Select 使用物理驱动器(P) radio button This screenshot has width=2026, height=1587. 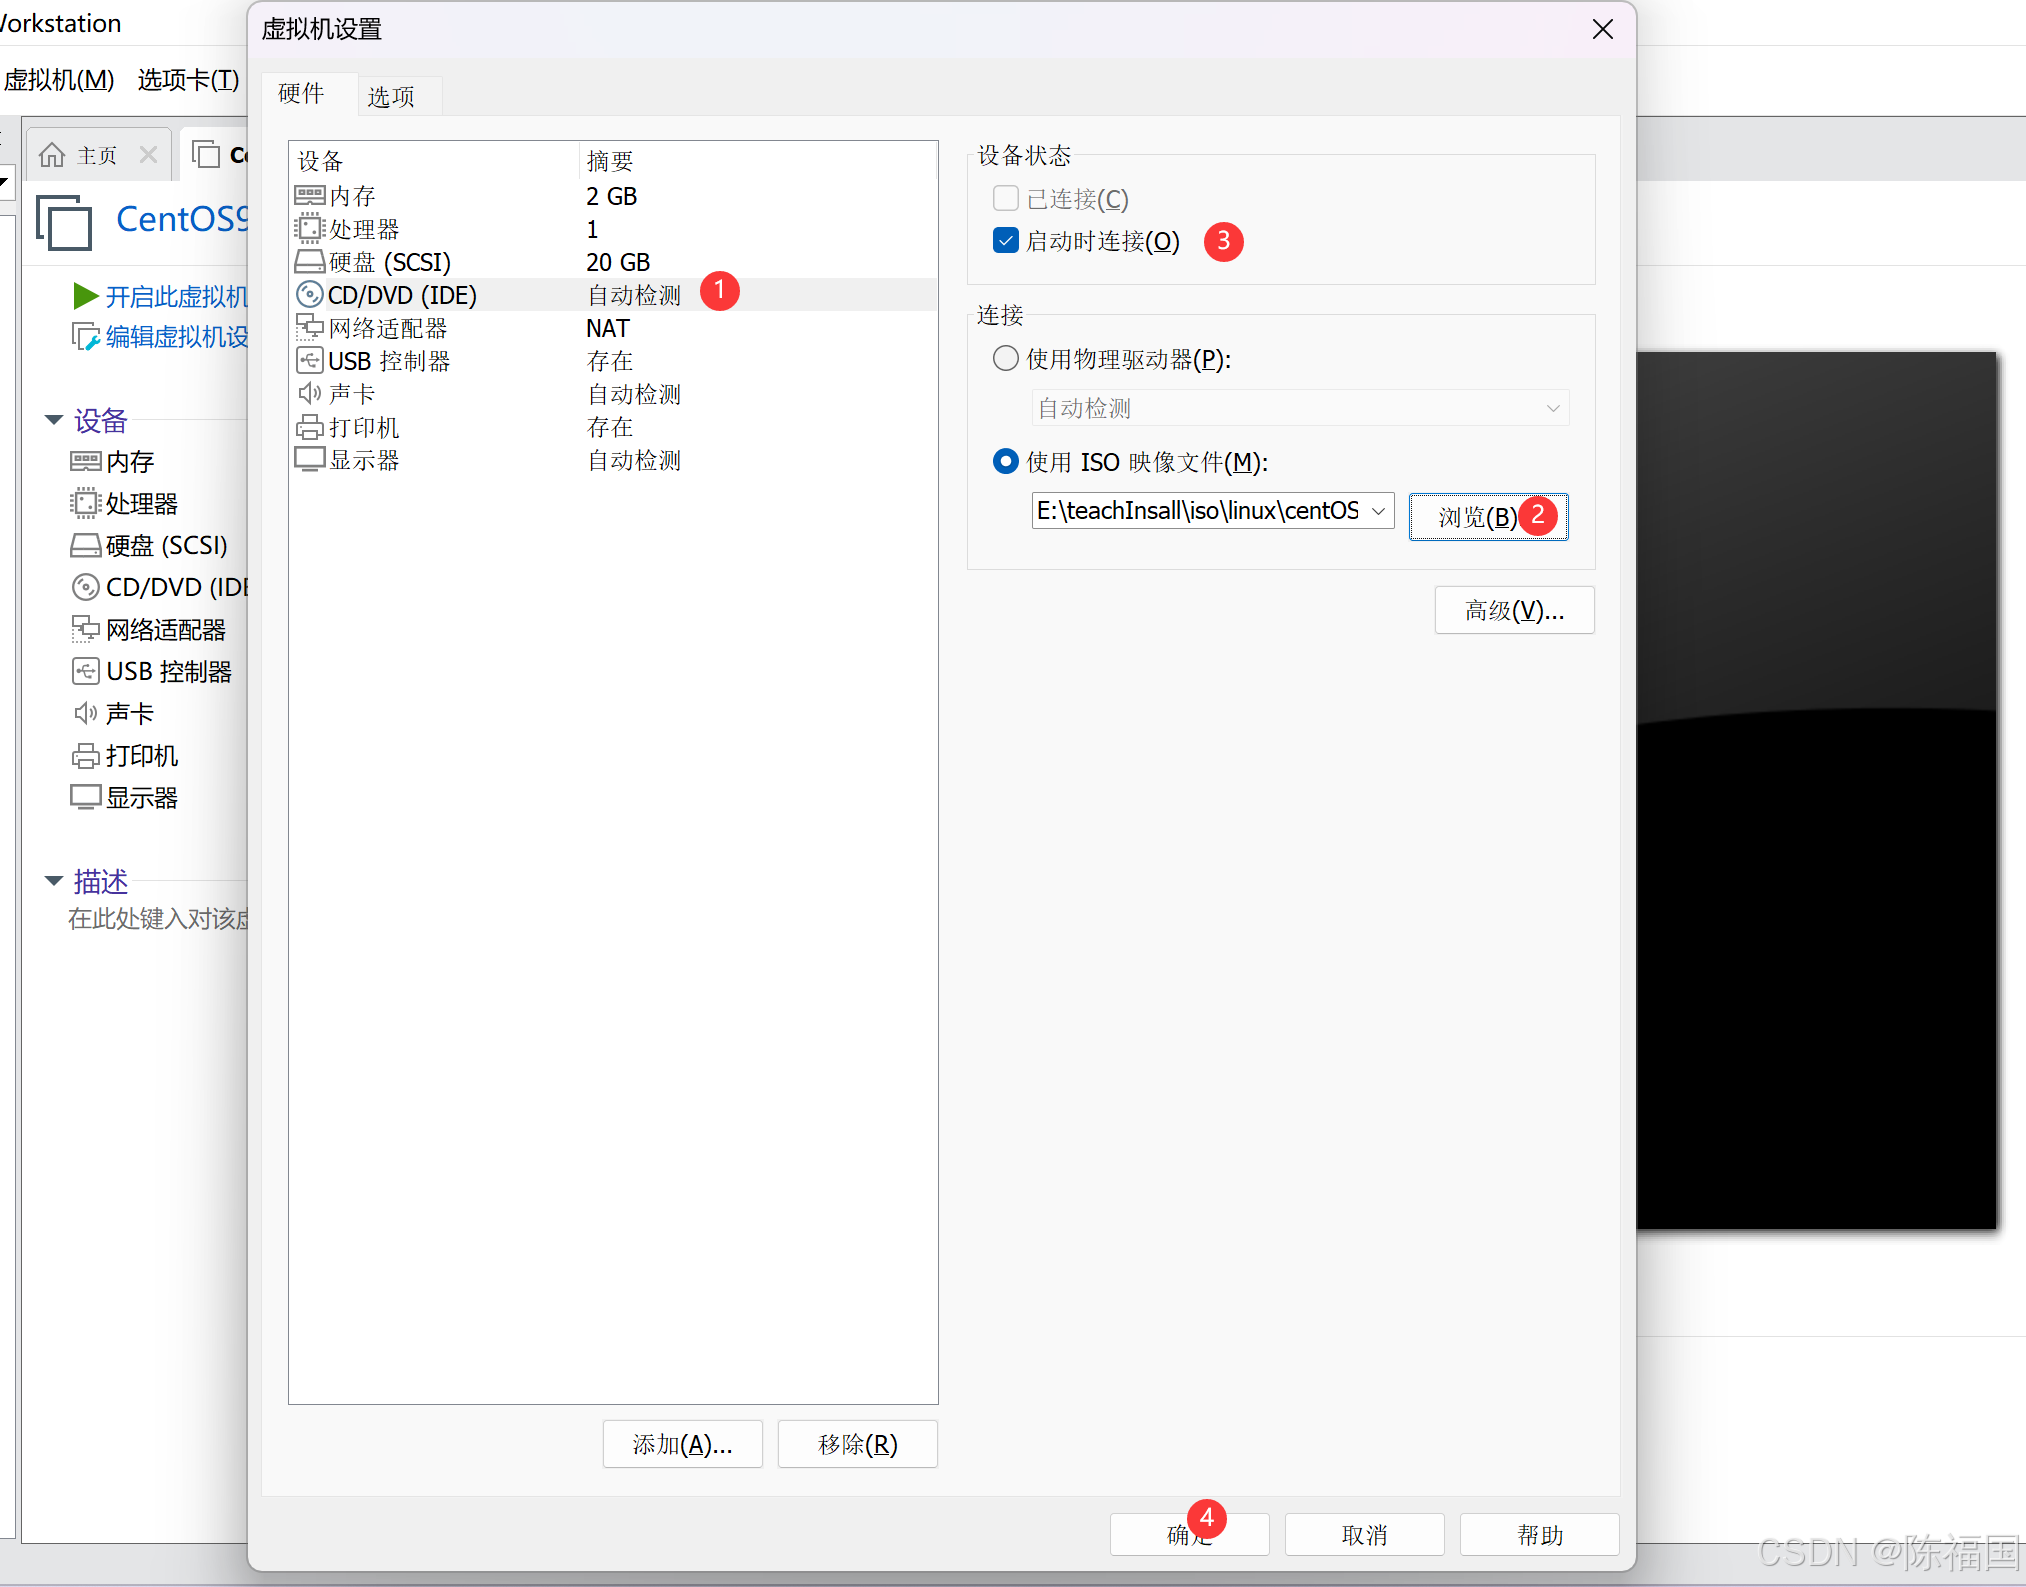[x=1006, y=358]
